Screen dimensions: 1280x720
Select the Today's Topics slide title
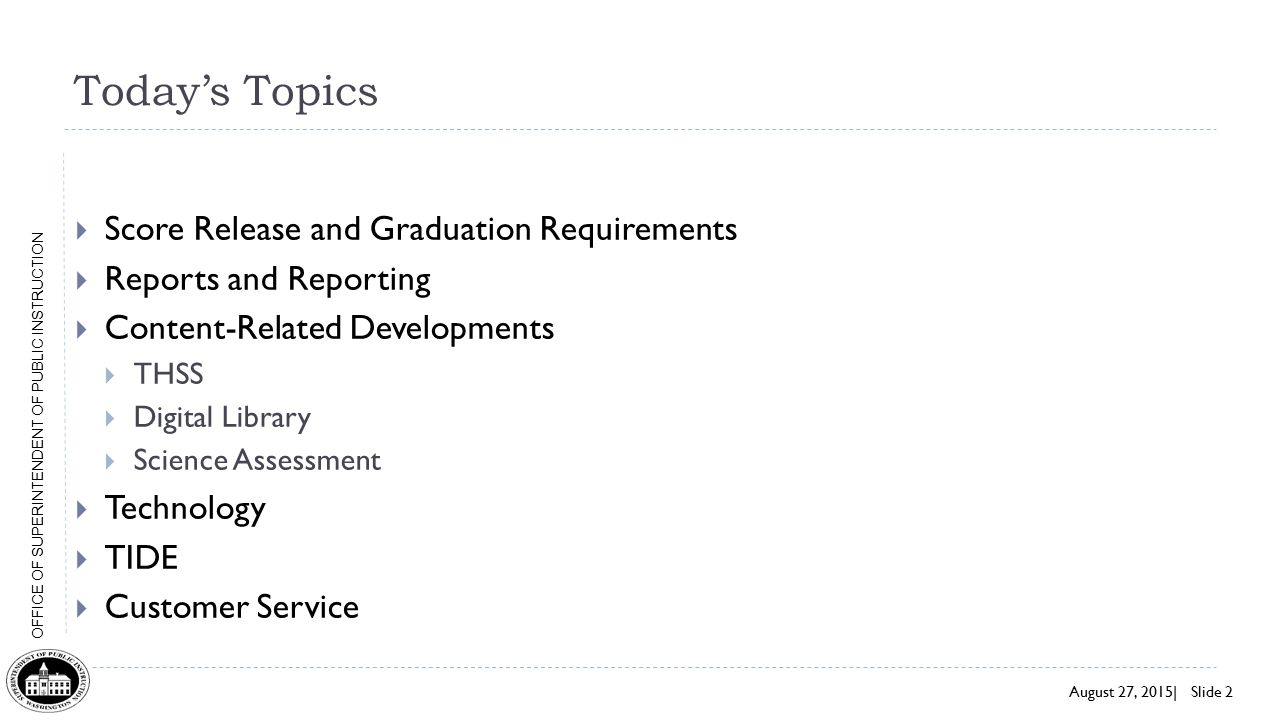(227, 91)
